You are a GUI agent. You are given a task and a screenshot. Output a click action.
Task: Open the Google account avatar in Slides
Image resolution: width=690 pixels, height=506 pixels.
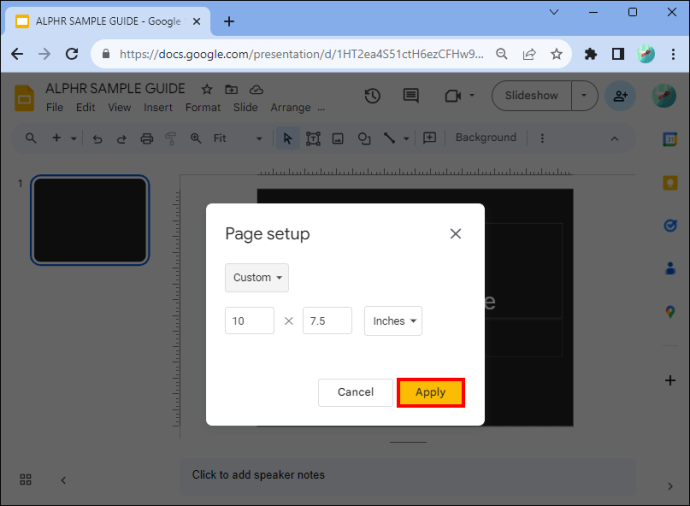click(x=664, y=95)
